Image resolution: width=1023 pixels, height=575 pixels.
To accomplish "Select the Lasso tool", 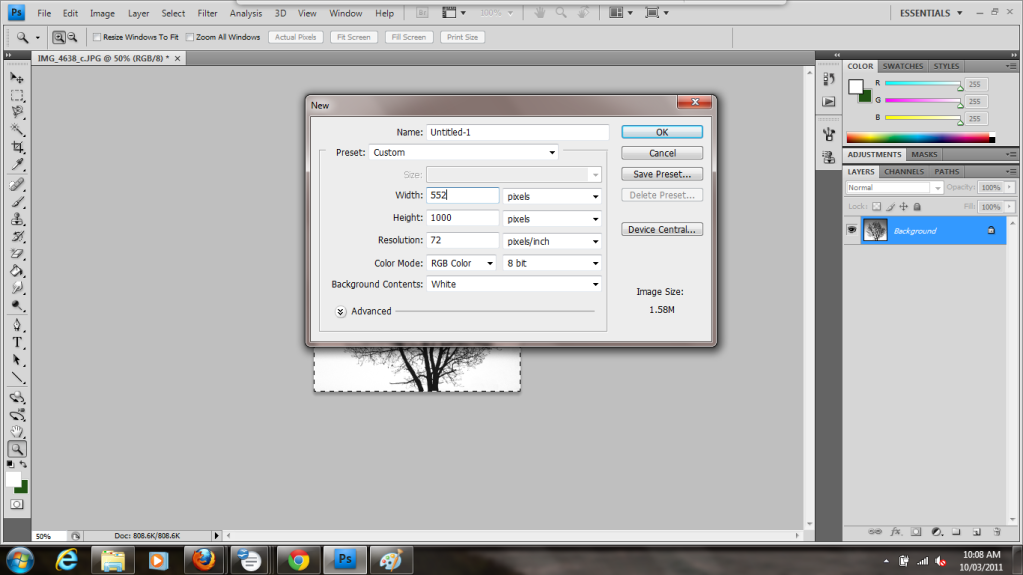I will pyautogui.click(x=17, y=112).
